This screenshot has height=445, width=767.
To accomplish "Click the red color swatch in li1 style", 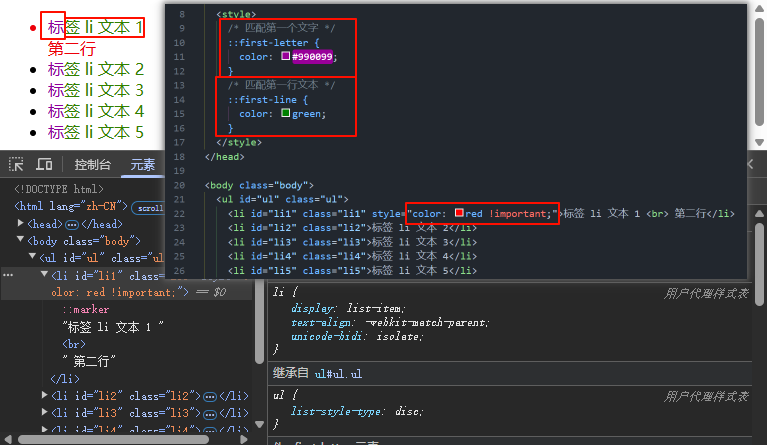I will [x=459, y=213].
